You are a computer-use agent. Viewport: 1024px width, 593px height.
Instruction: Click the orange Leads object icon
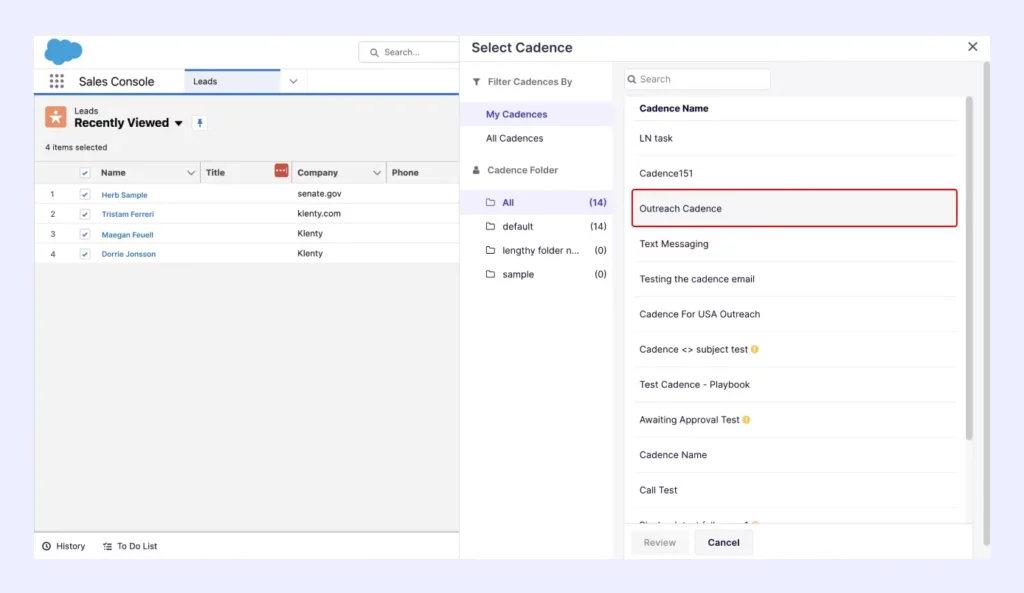(x=56, y=117)
